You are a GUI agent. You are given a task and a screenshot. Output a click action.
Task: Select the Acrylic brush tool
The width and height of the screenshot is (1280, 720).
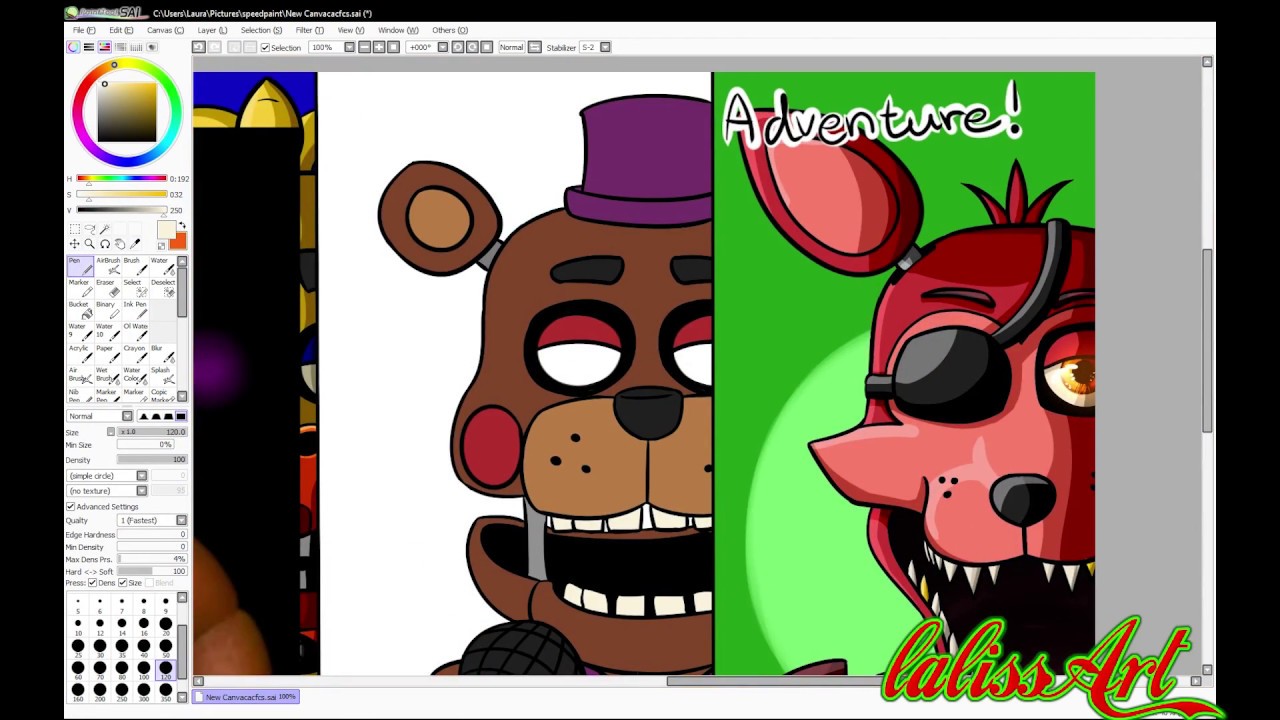click(80, 355)
